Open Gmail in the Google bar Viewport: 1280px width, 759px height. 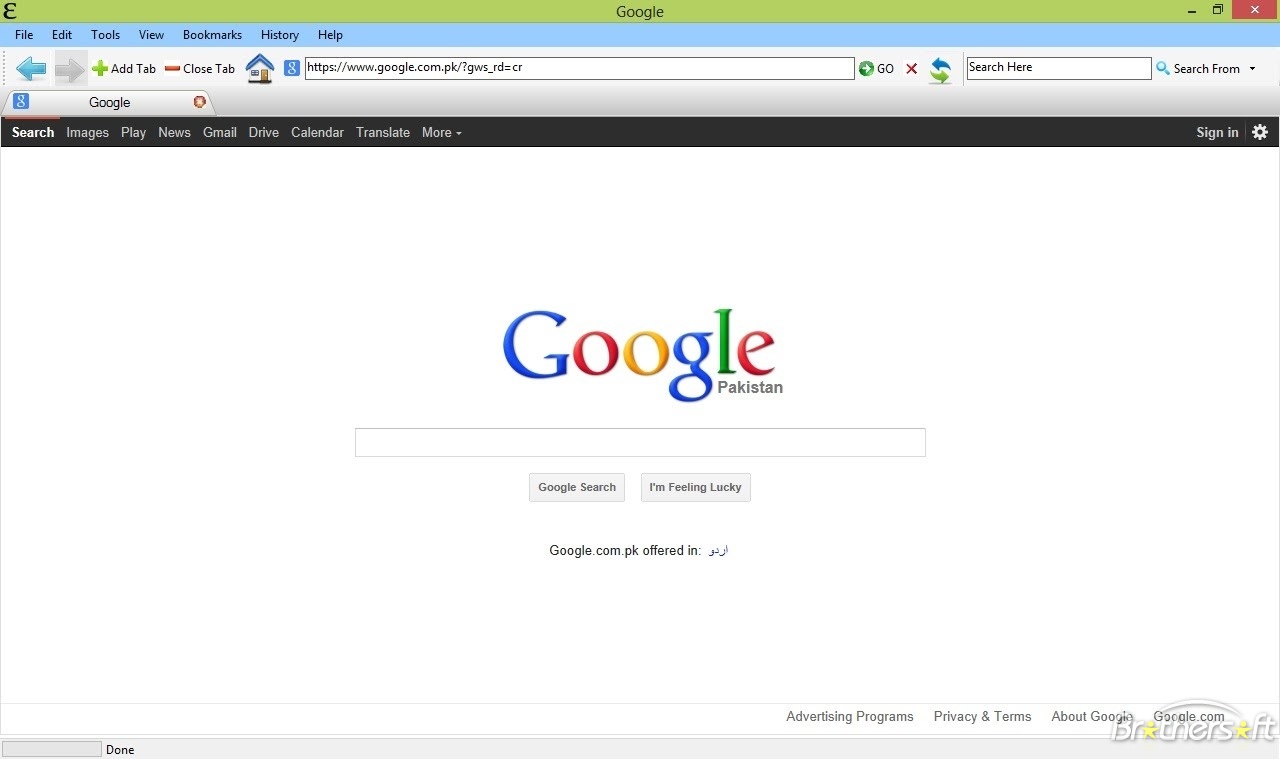coord(220,132)
